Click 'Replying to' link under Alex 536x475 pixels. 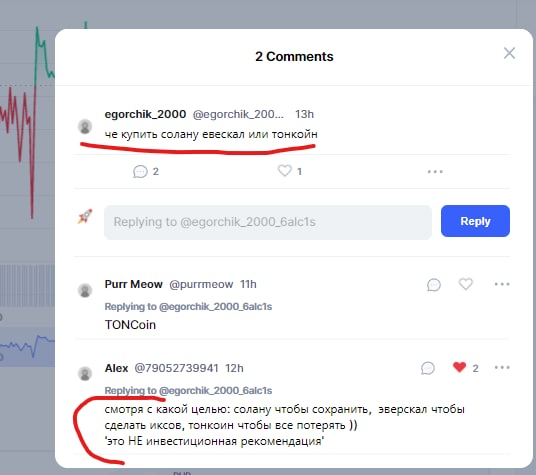tap(188, 390)
